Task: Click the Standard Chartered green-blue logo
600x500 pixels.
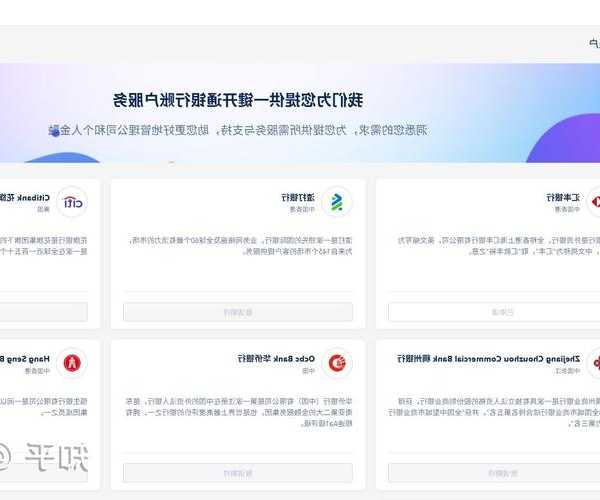Action: (x=337, y=202)
